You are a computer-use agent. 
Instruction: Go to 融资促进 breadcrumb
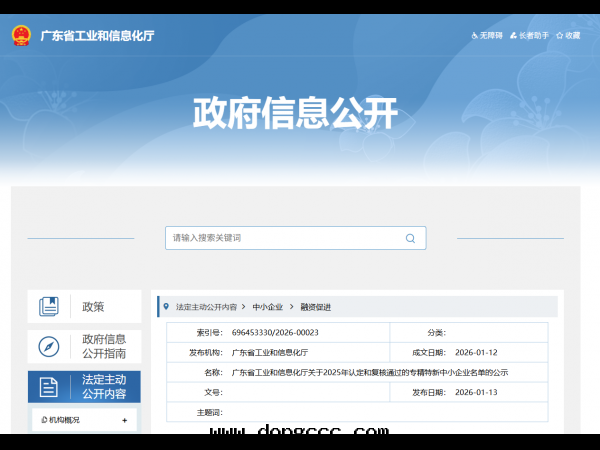coord(316,307)
